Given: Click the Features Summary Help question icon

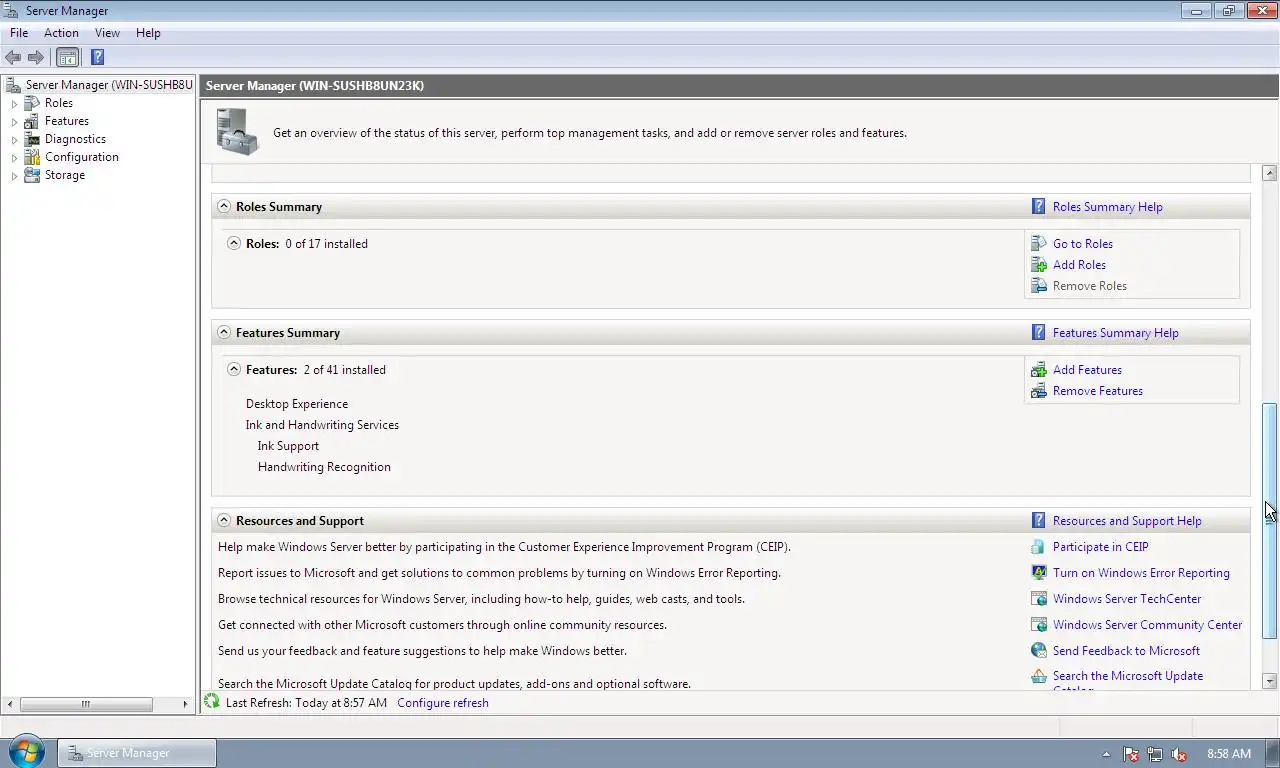Looking at the screenshot, I should (1039, 333).
